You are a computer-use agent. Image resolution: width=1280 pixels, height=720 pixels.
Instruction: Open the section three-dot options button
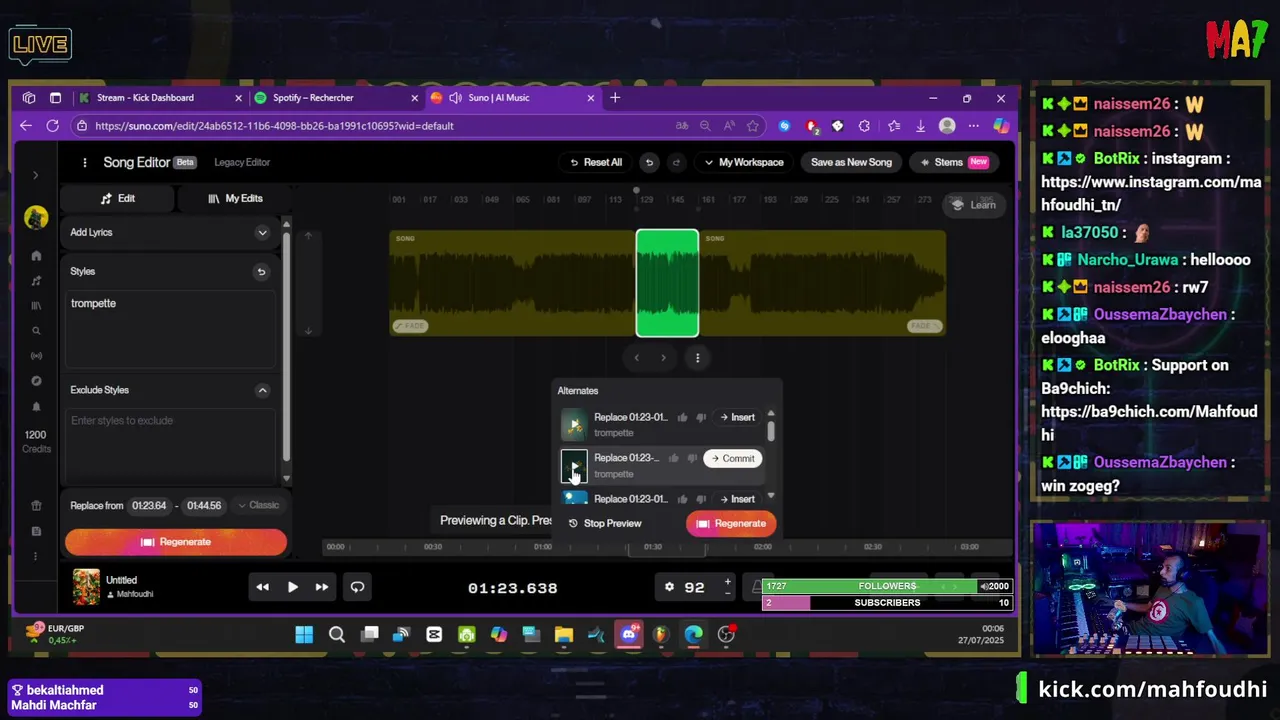click(698, 357)
